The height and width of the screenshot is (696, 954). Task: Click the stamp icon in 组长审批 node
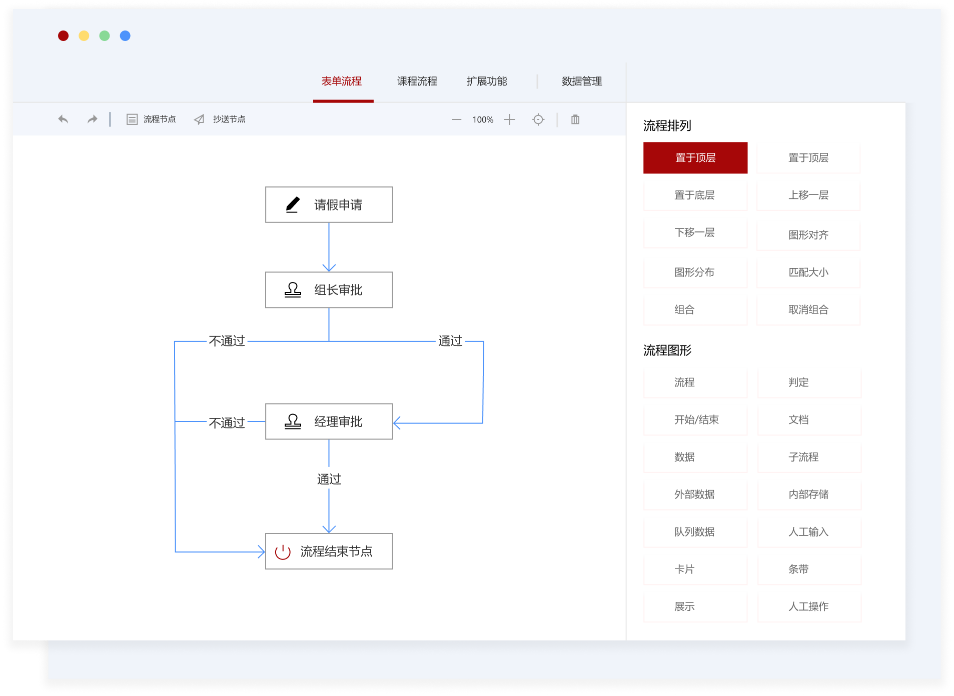(x=293, y=290)
